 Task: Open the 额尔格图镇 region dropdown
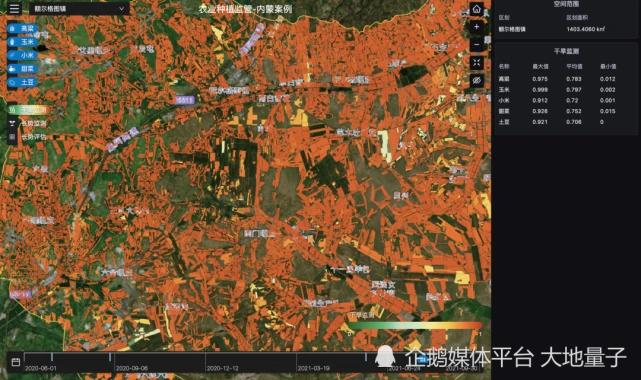tap(79, 9)
